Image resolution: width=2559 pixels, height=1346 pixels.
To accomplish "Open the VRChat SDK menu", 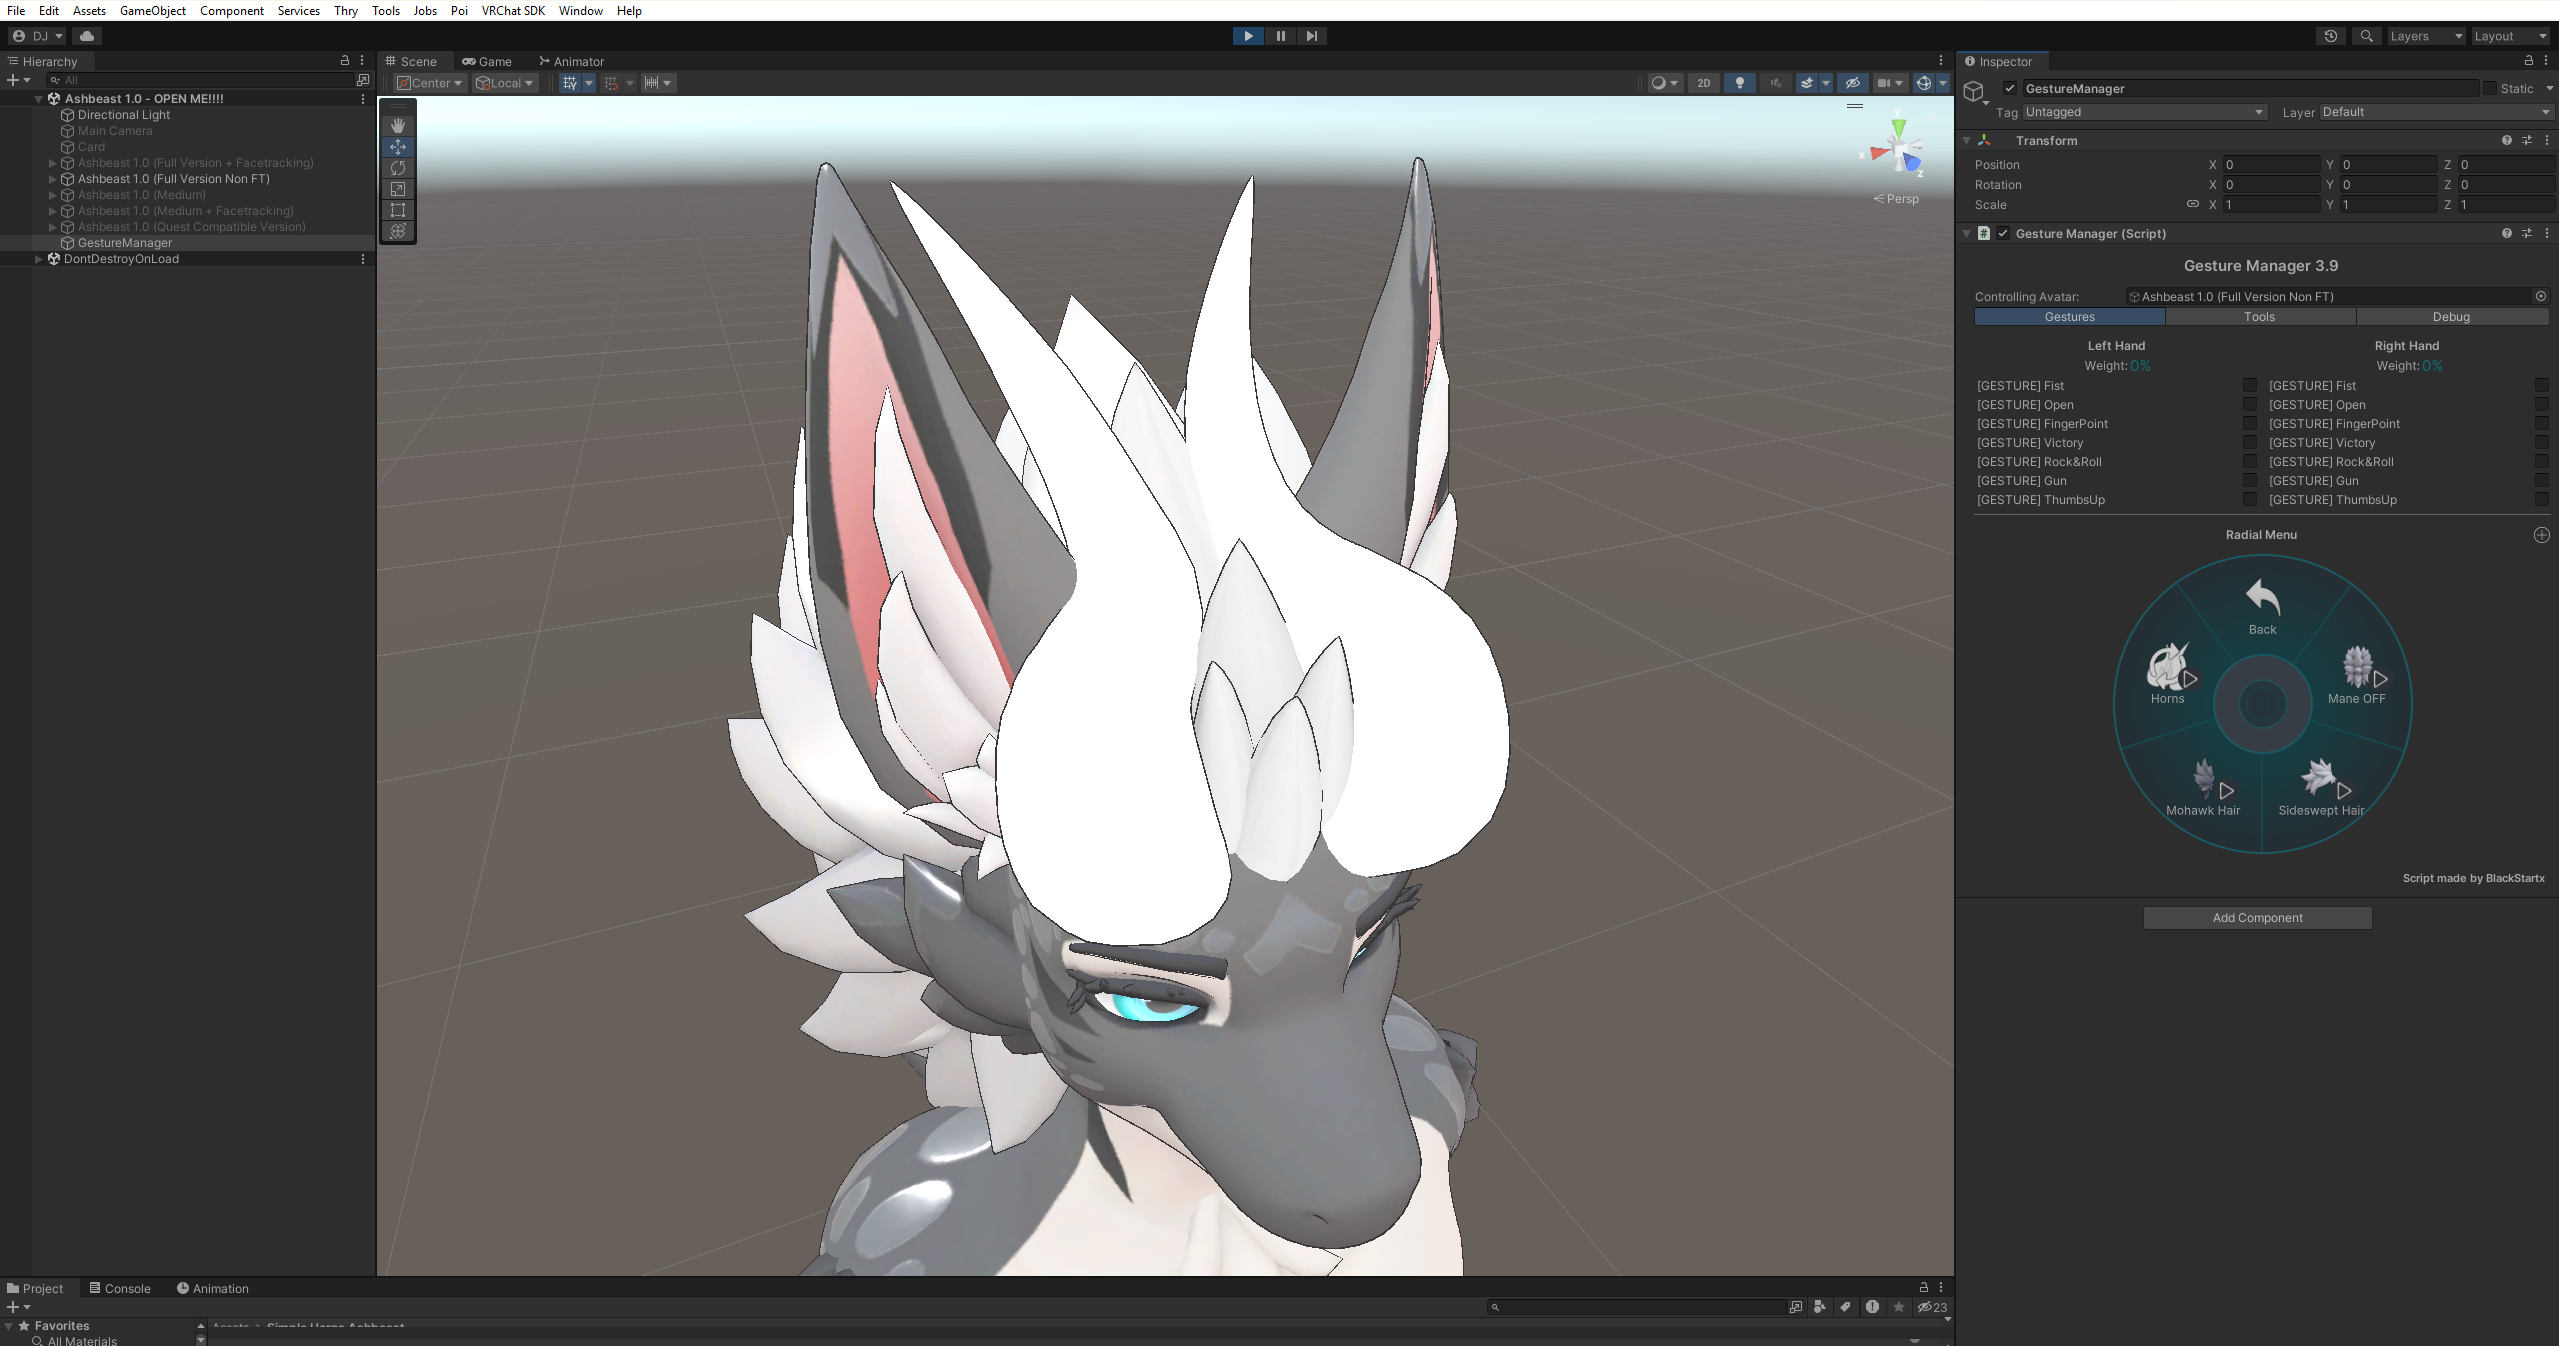I will 513,10.
